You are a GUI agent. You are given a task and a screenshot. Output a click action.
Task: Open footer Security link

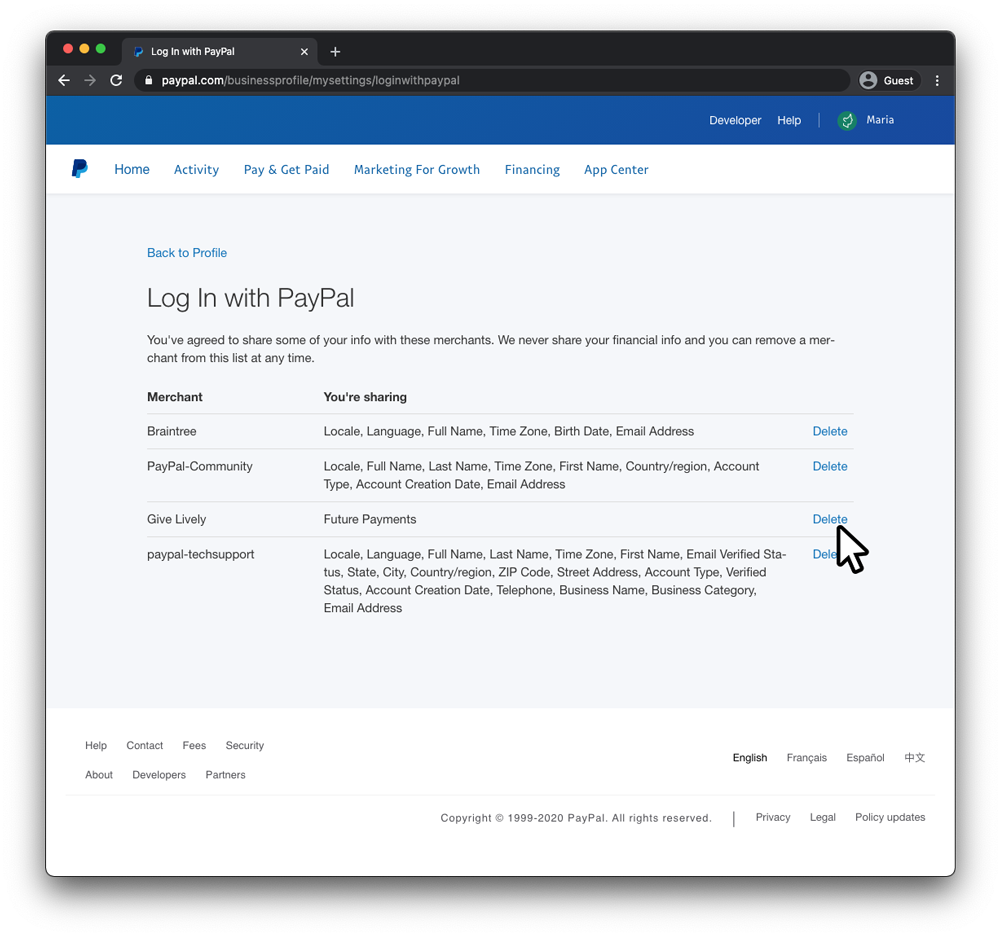click(x=245, y=745)
